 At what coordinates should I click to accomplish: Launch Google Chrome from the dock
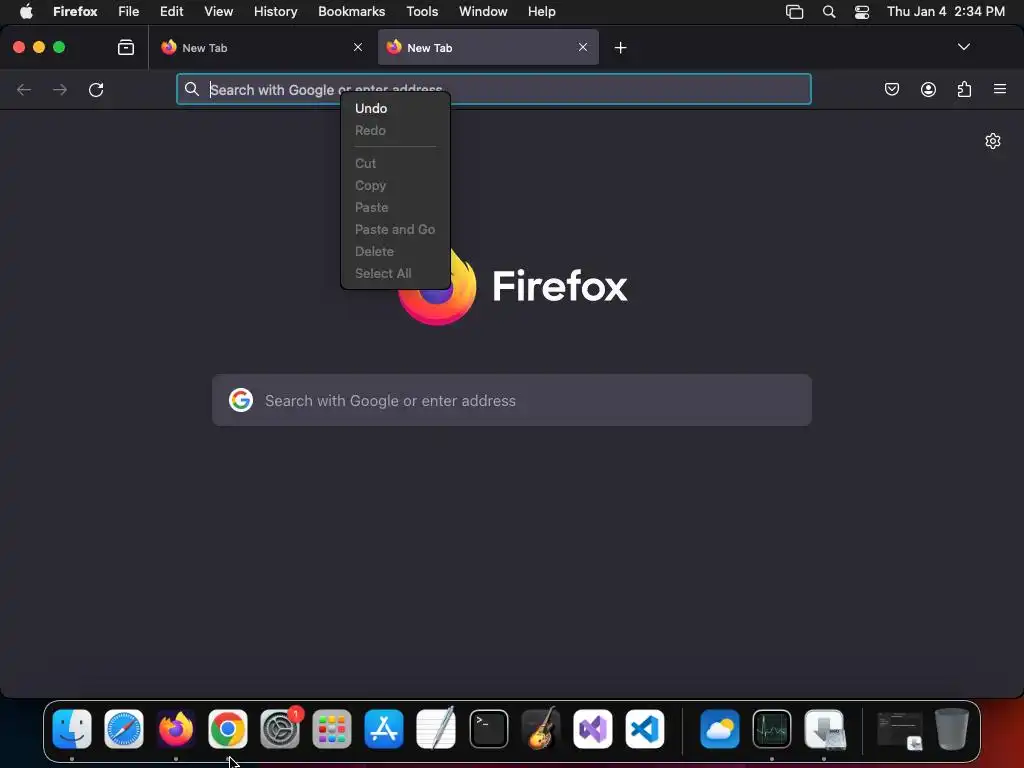(227, 729)
